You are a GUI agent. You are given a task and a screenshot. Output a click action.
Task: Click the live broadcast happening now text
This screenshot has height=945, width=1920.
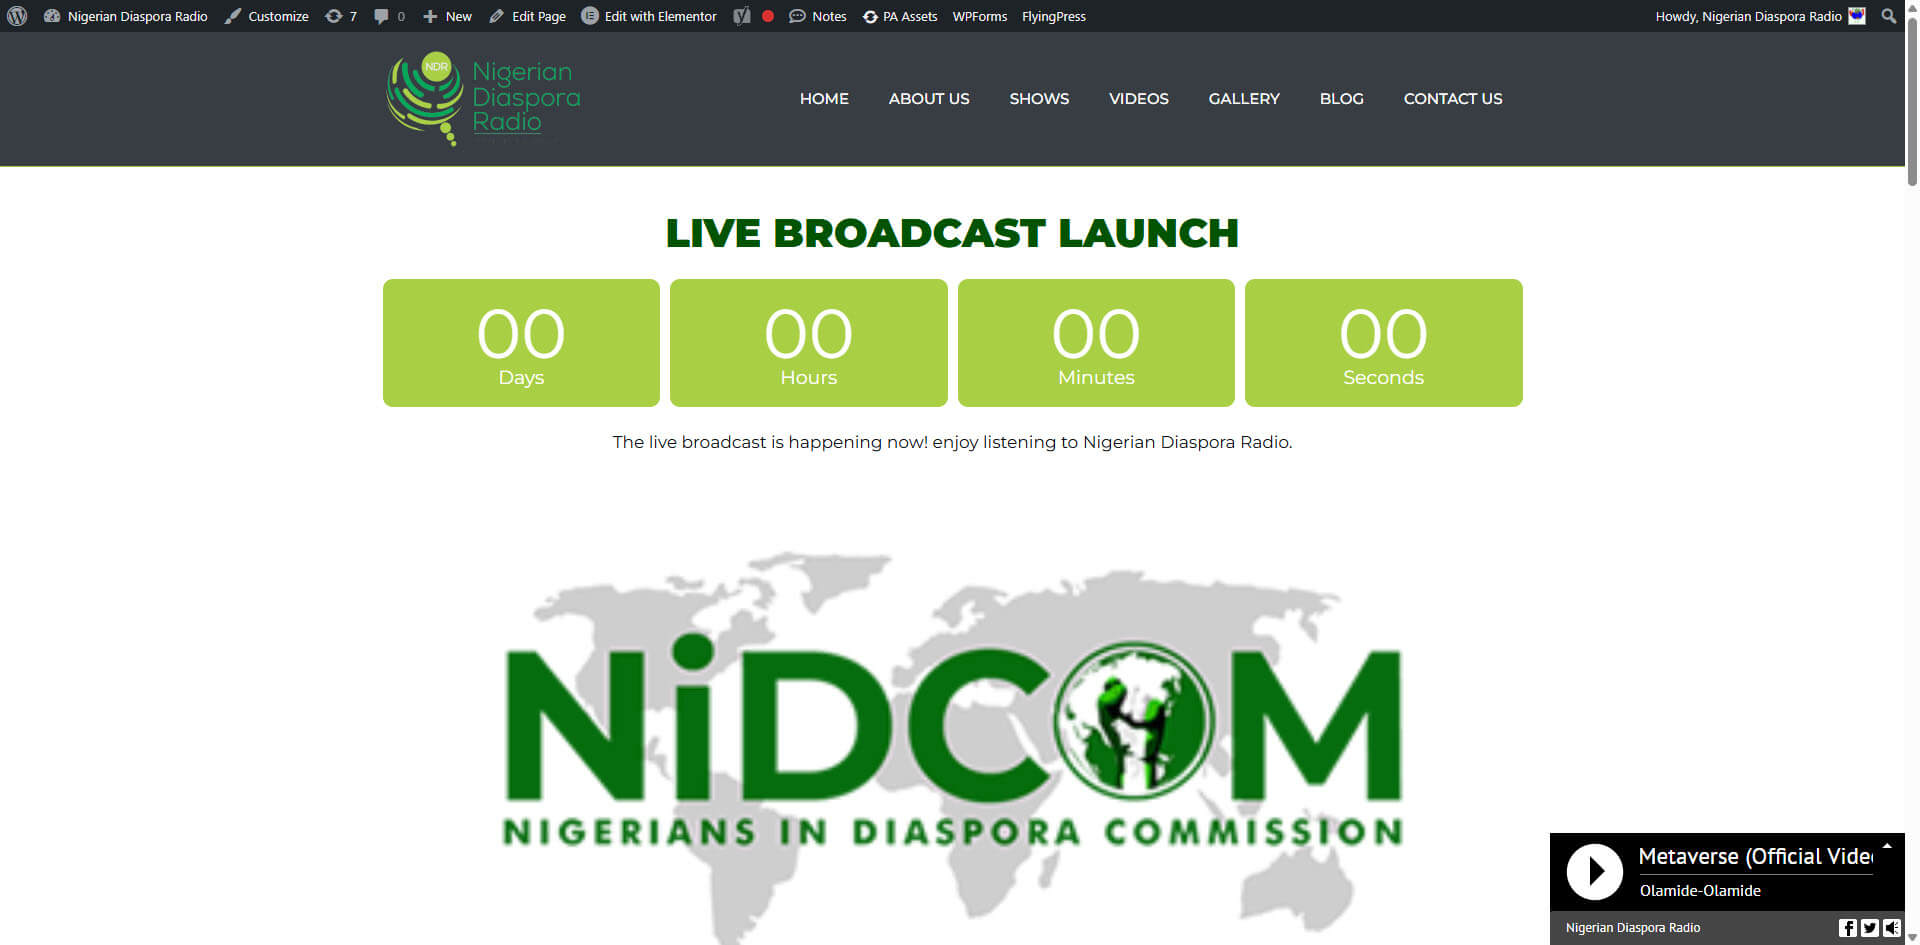click(952, 442)
